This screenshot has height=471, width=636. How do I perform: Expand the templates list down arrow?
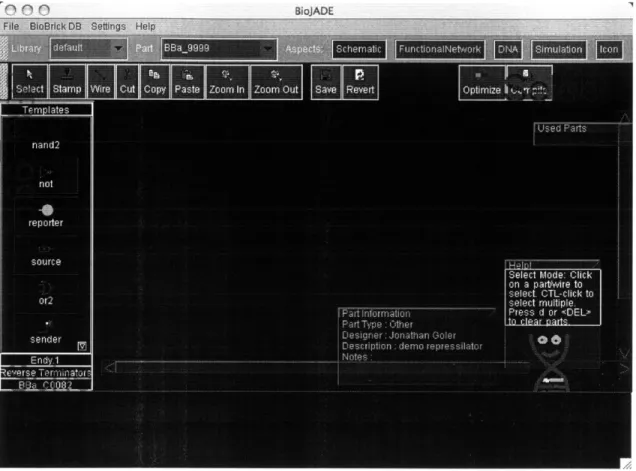(82, 346)
